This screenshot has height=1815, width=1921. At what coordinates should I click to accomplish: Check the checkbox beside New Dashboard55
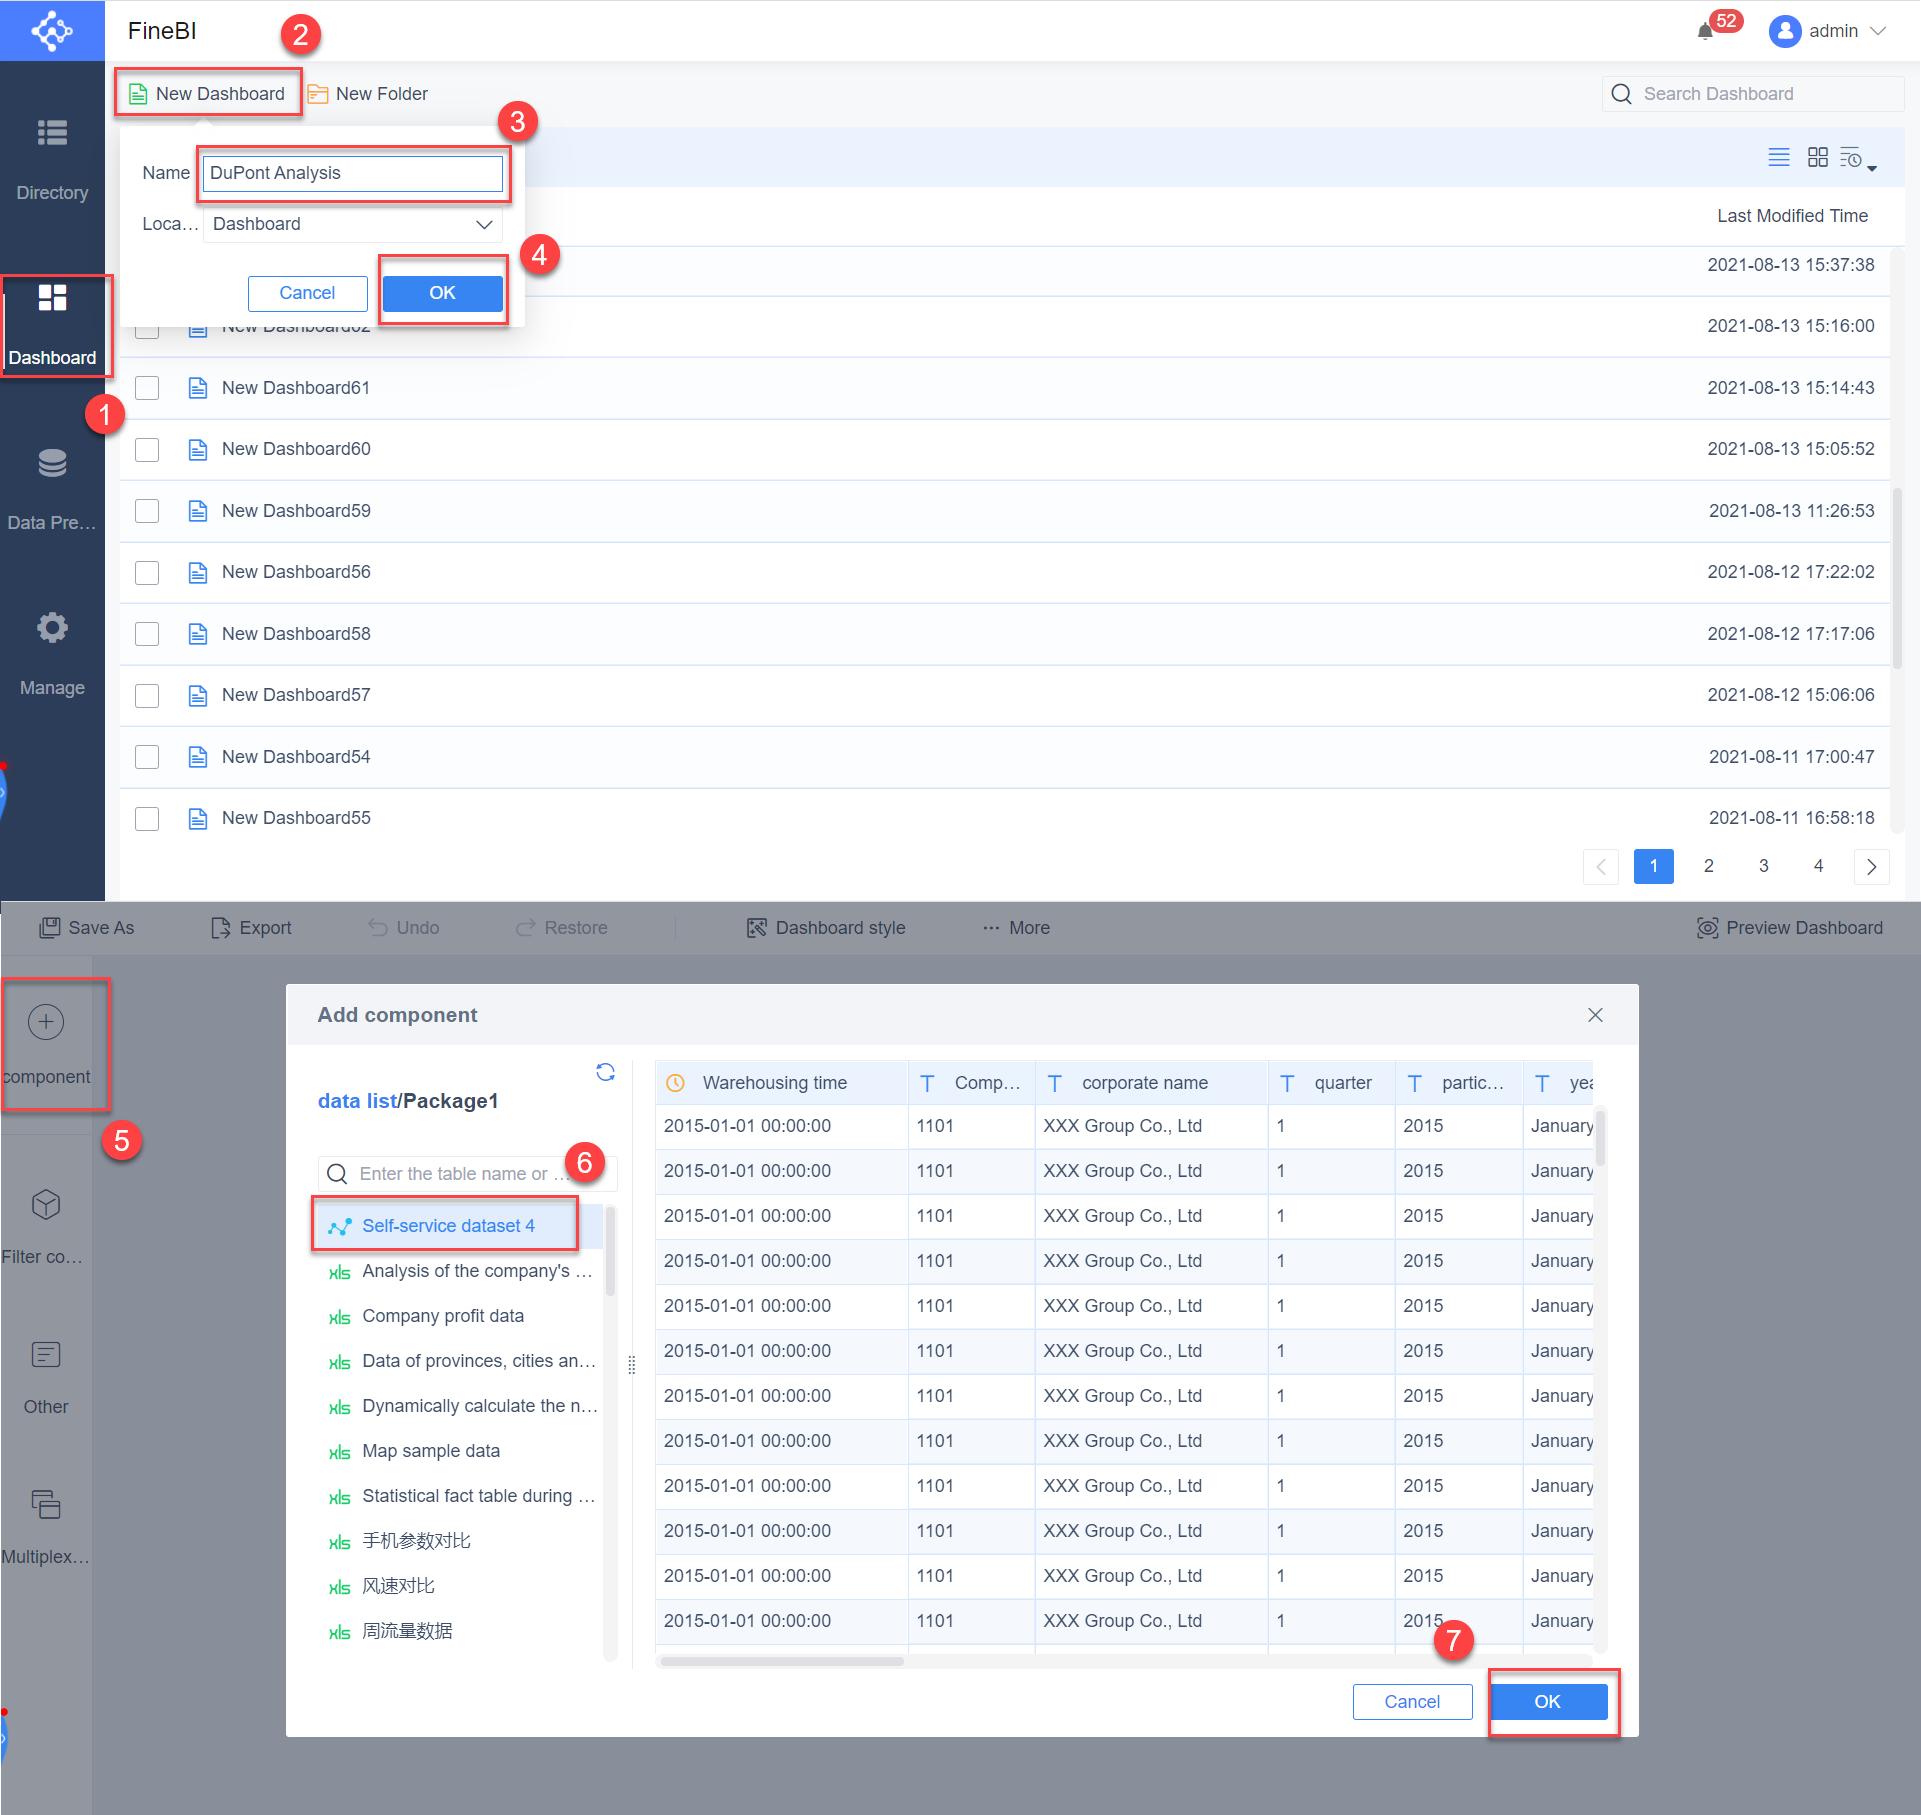coord(147,818)
